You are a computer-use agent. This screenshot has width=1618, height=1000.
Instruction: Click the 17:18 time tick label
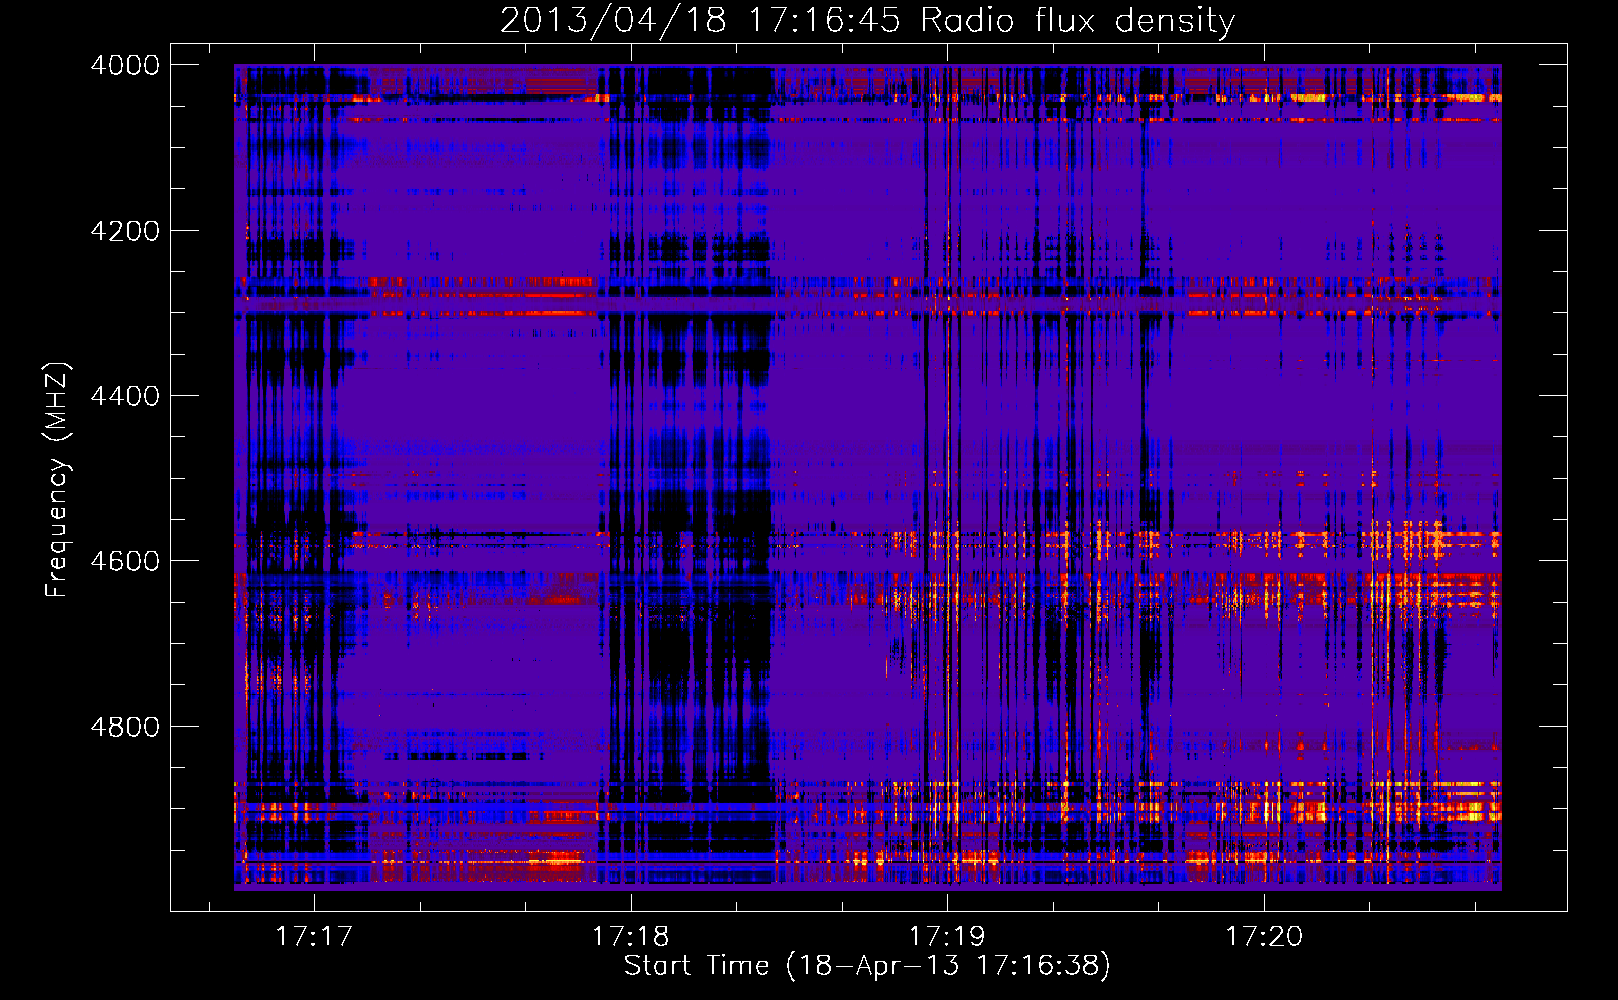(631, 937)
